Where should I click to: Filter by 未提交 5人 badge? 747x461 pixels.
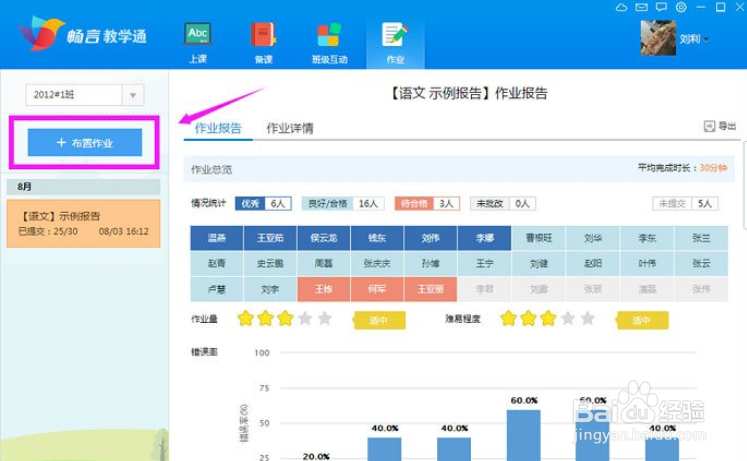685,204
